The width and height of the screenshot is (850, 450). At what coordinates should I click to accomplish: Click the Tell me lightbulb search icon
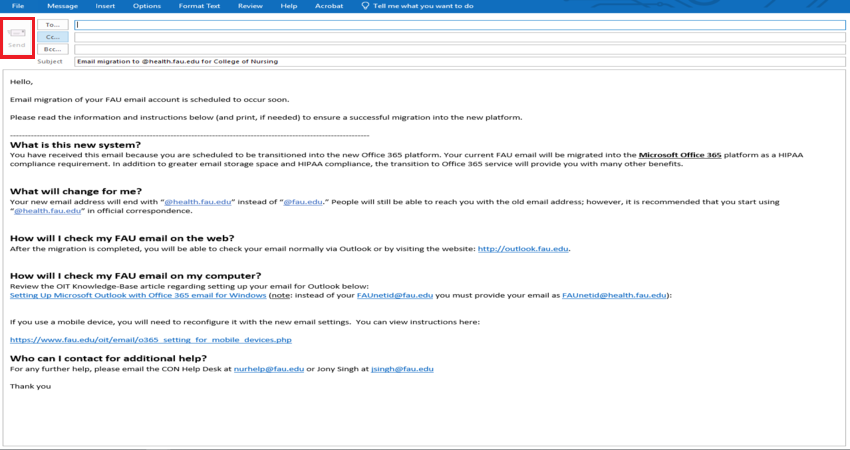point(365,6)
